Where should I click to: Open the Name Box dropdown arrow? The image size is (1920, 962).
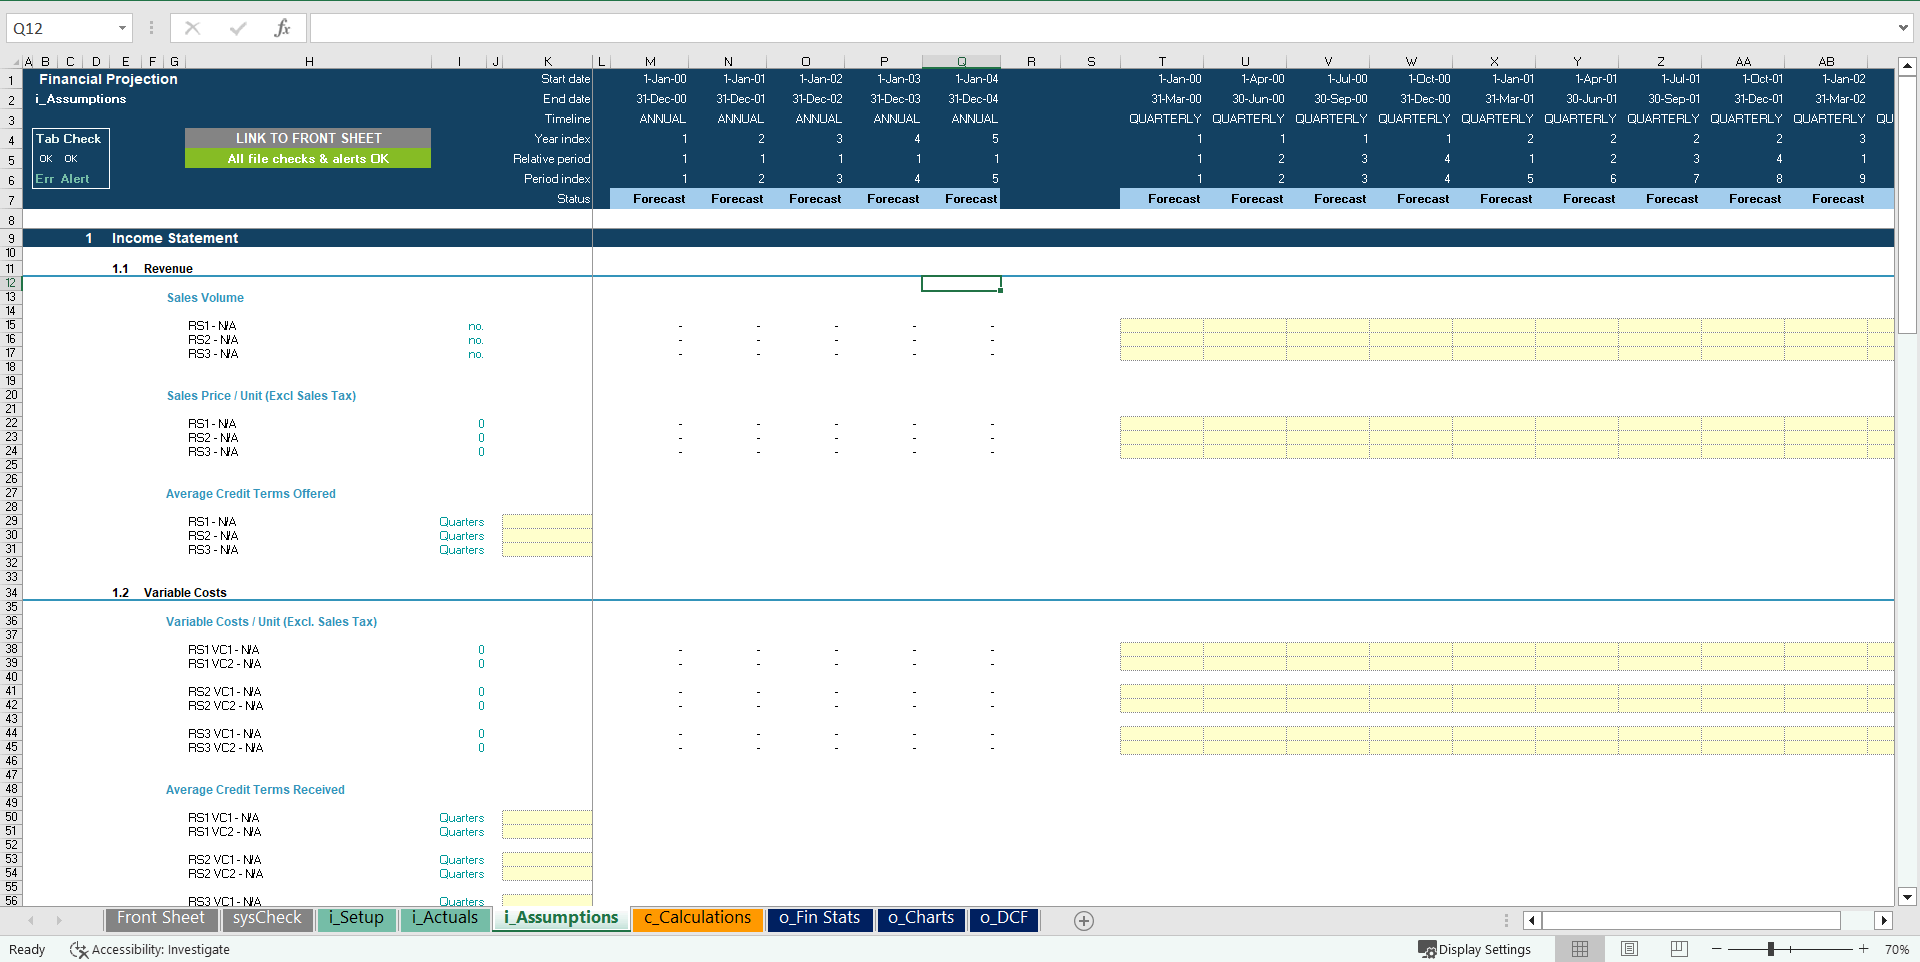pos(123,27)
